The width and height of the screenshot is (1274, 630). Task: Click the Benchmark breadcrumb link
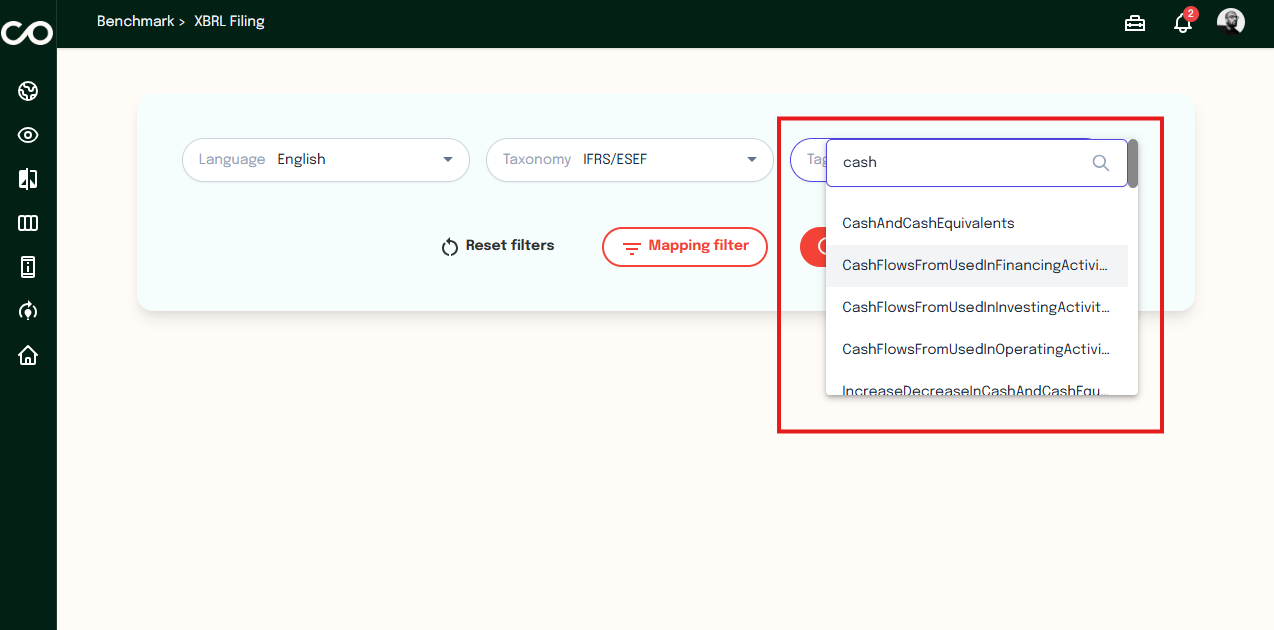[135, 21]
